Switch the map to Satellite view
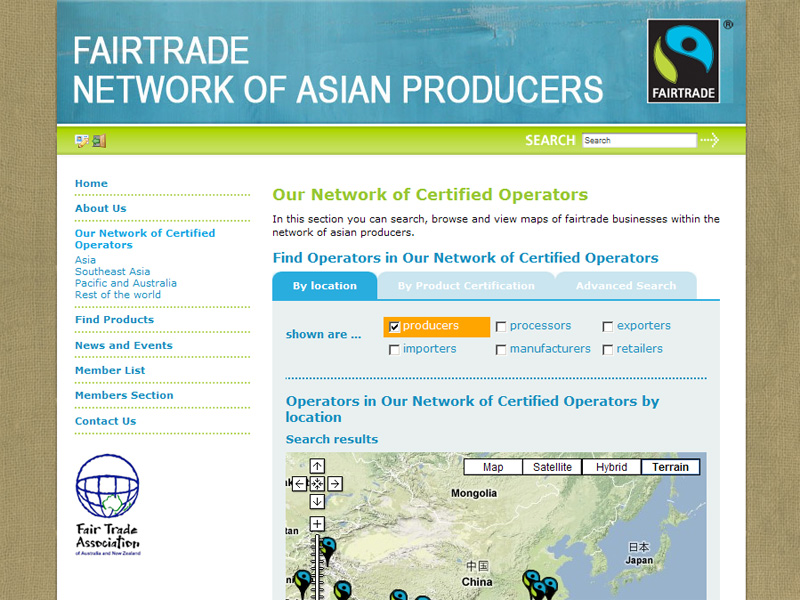The image size is (800, 600). pos(552,467)
